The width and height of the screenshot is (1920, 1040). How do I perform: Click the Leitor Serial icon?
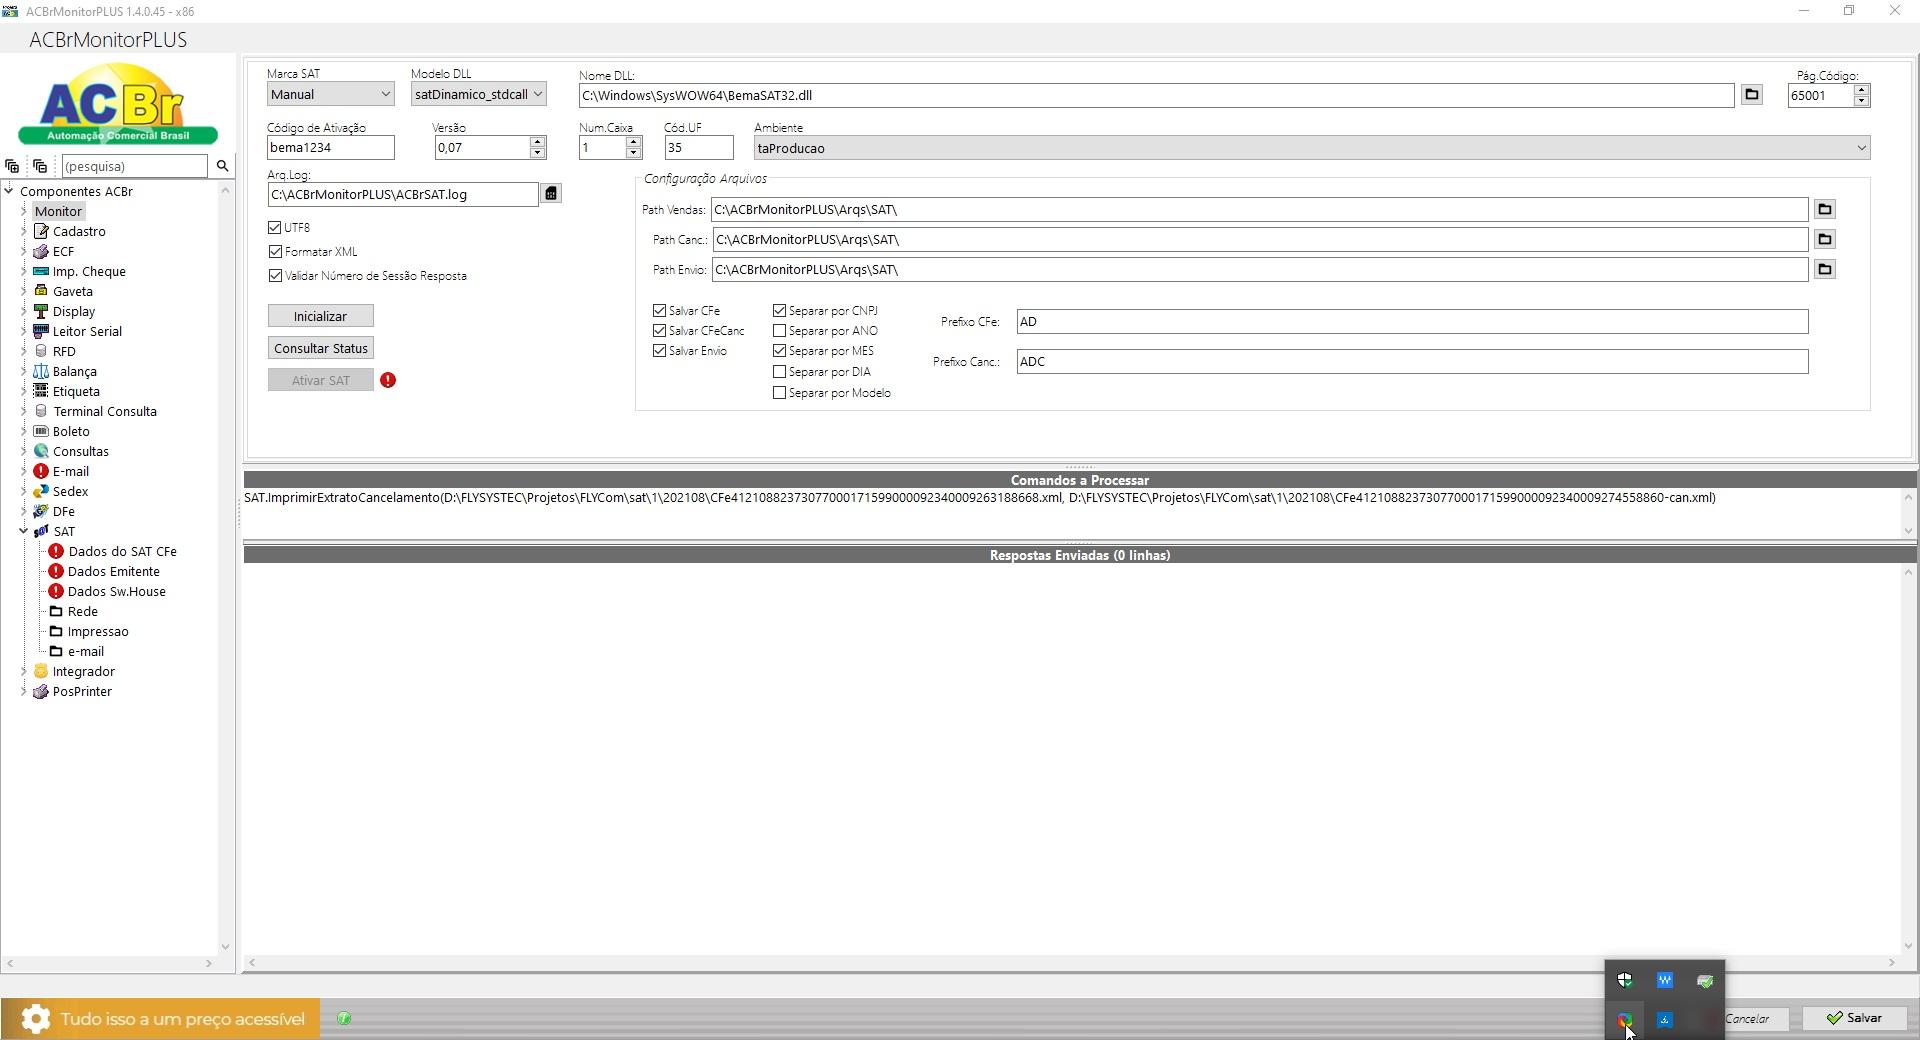tap(41, 331)
